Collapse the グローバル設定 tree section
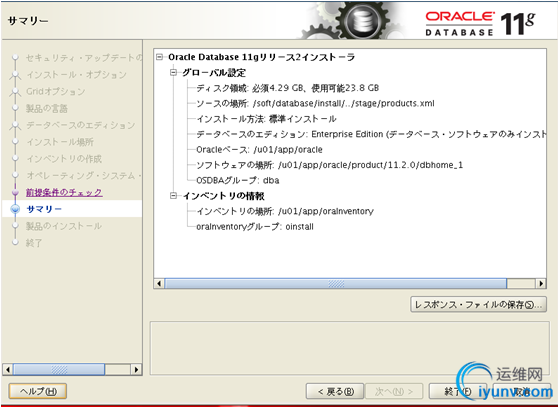559x408 pixels. point(173,73)
